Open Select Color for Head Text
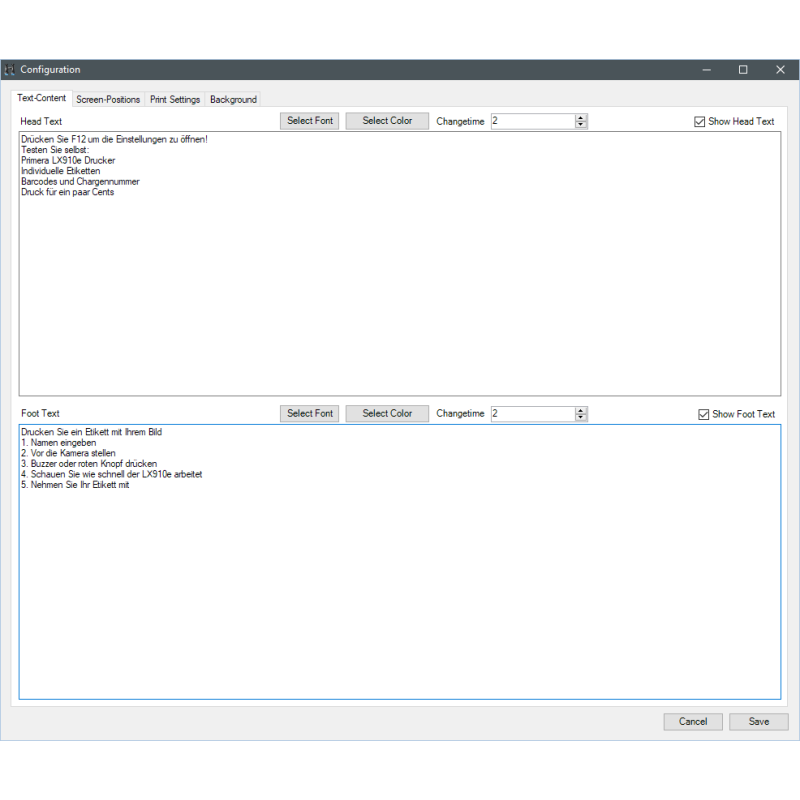Viewport: 800px width, 800px height. coord(387,121)
